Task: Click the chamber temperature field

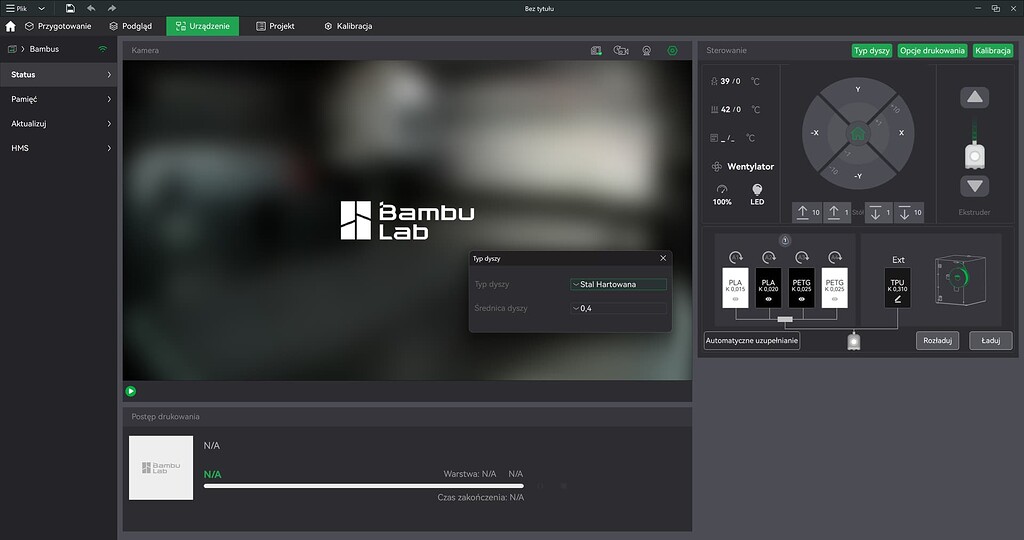Action: tap(728, 138)
